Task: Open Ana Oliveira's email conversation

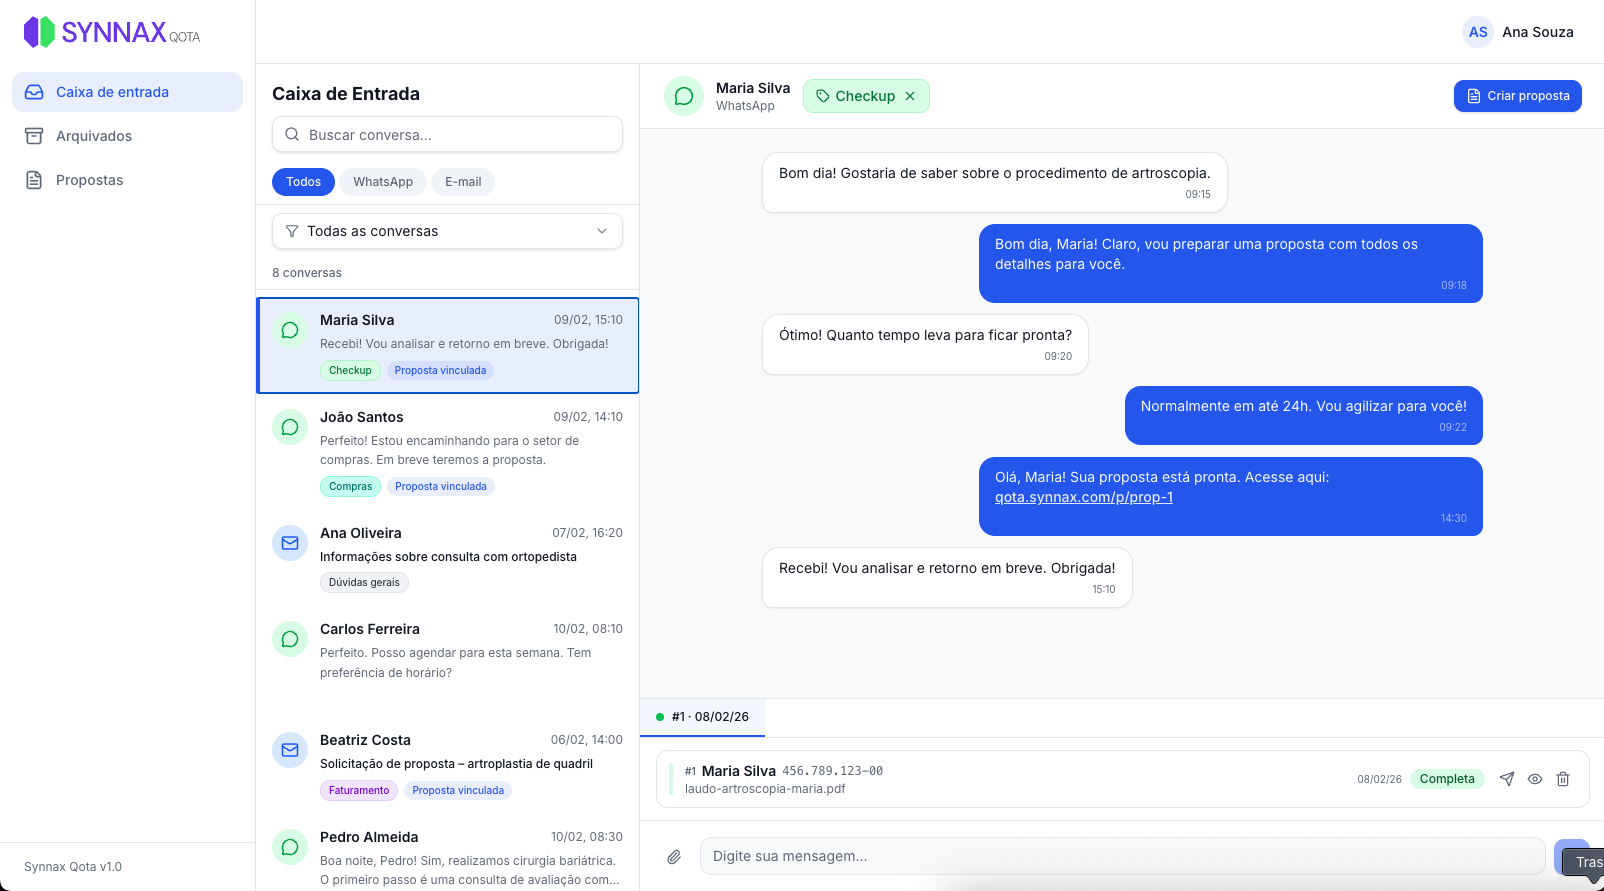Action: [447, 557]
